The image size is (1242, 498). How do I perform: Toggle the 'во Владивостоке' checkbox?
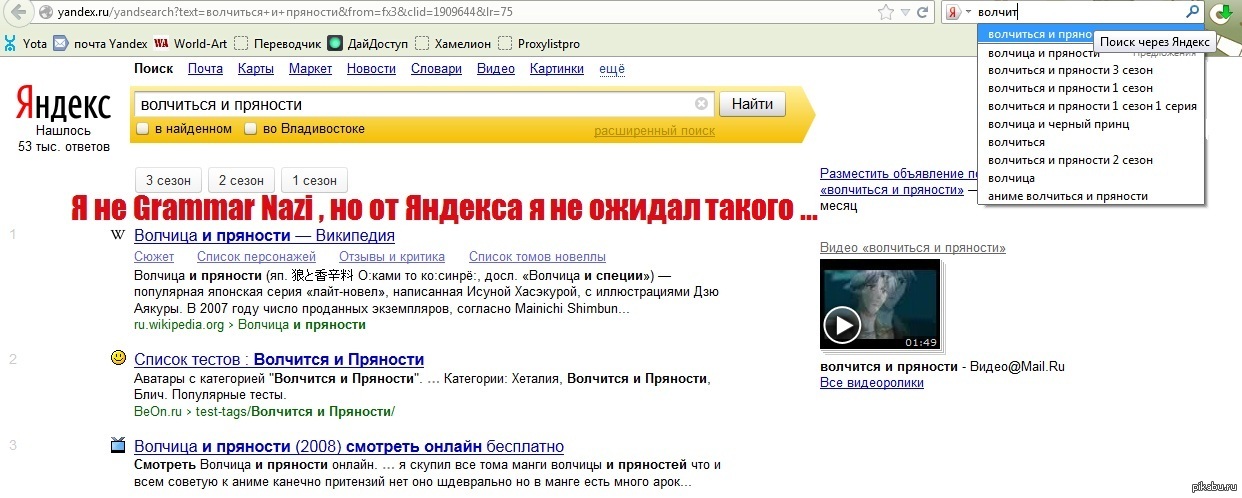click(x=252, y=129)
